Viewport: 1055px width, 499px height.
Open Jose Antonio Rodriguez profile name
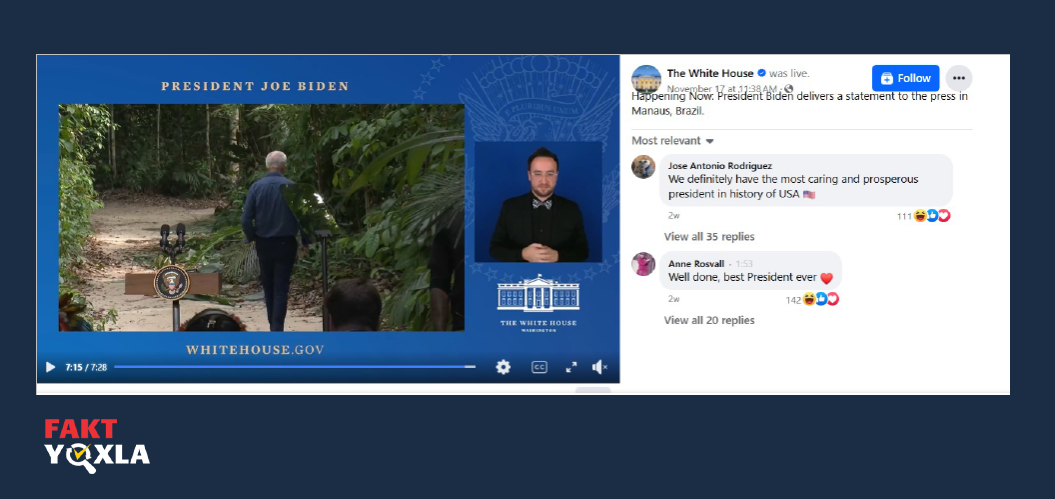[x=720, y=165]
